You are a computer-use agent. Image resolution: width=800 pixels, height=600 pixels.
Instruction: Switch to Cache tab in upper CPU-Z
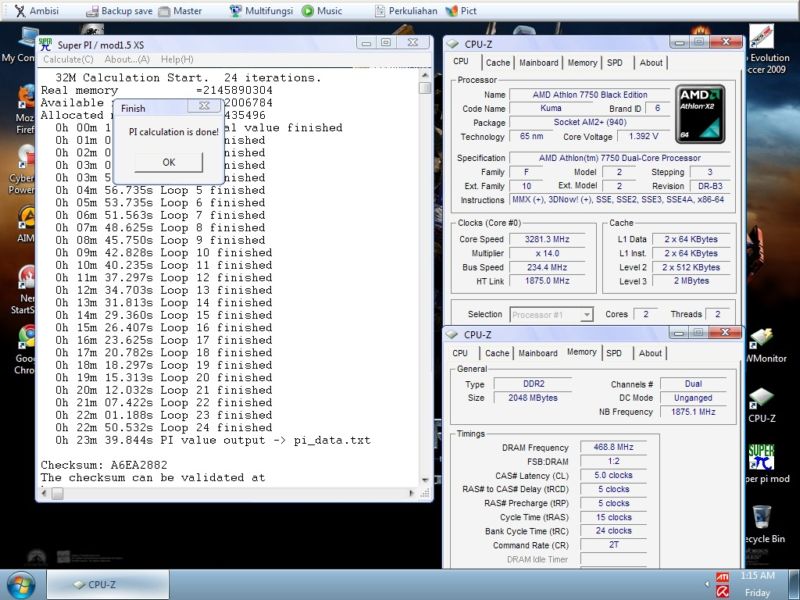tap(497, 62)
